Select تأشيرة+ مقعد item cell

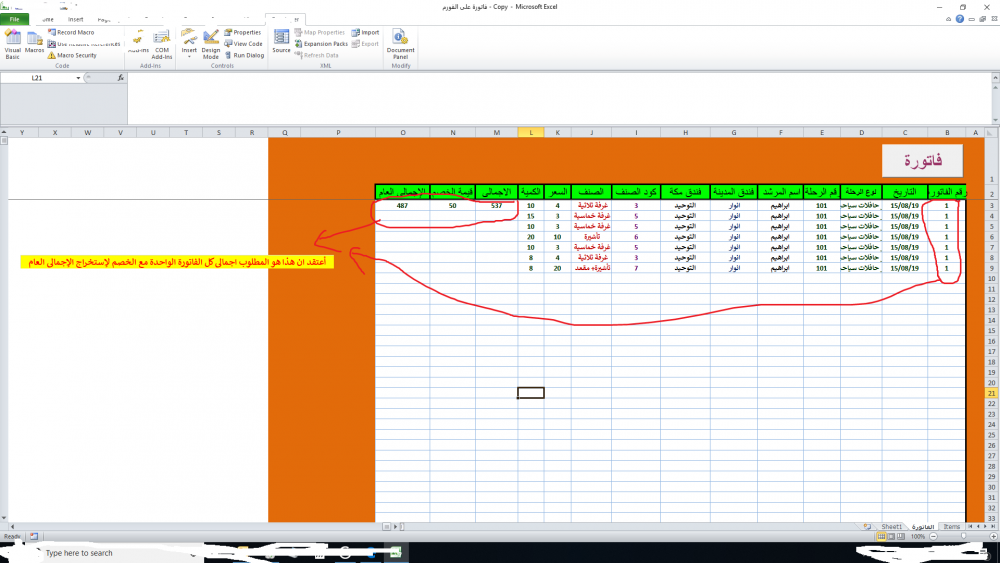click(x=591, y=268)
